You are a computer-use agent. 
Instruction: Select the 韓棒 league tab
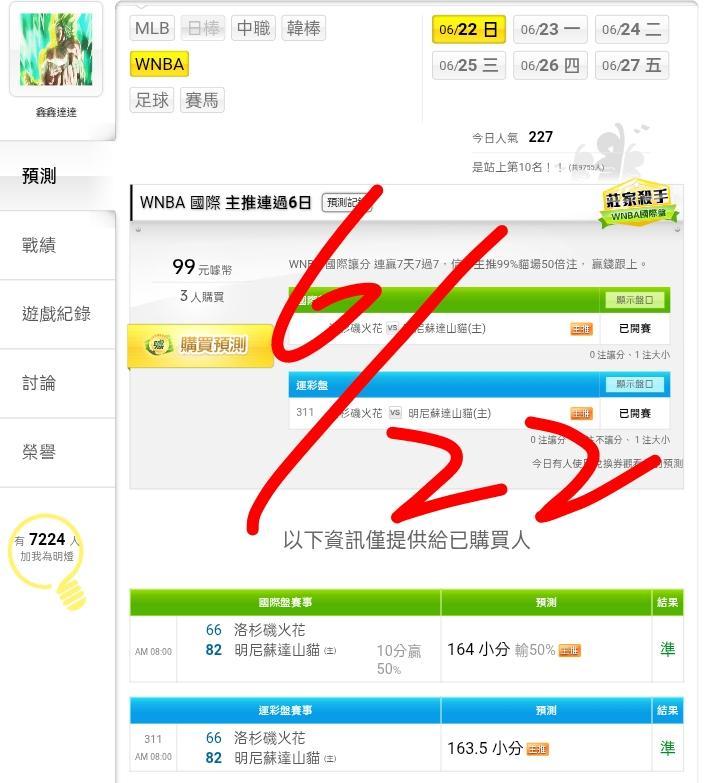[x=304, y=28]
